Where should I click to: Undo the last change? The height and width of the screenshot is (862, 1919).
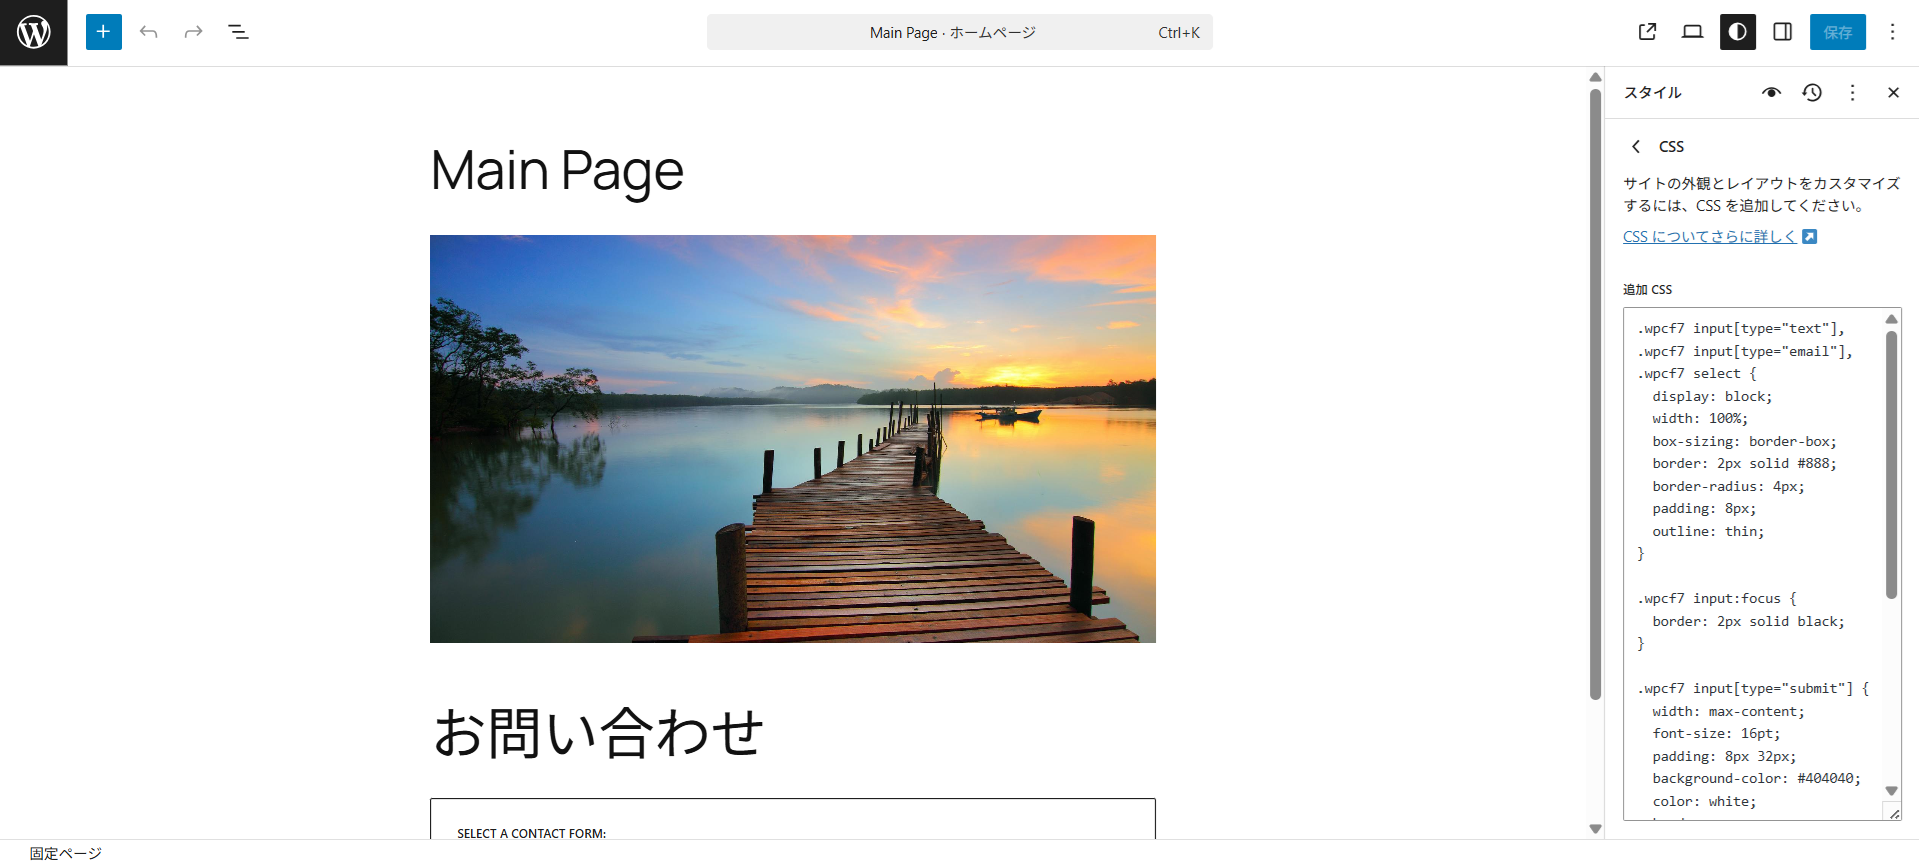coord(149,32)
